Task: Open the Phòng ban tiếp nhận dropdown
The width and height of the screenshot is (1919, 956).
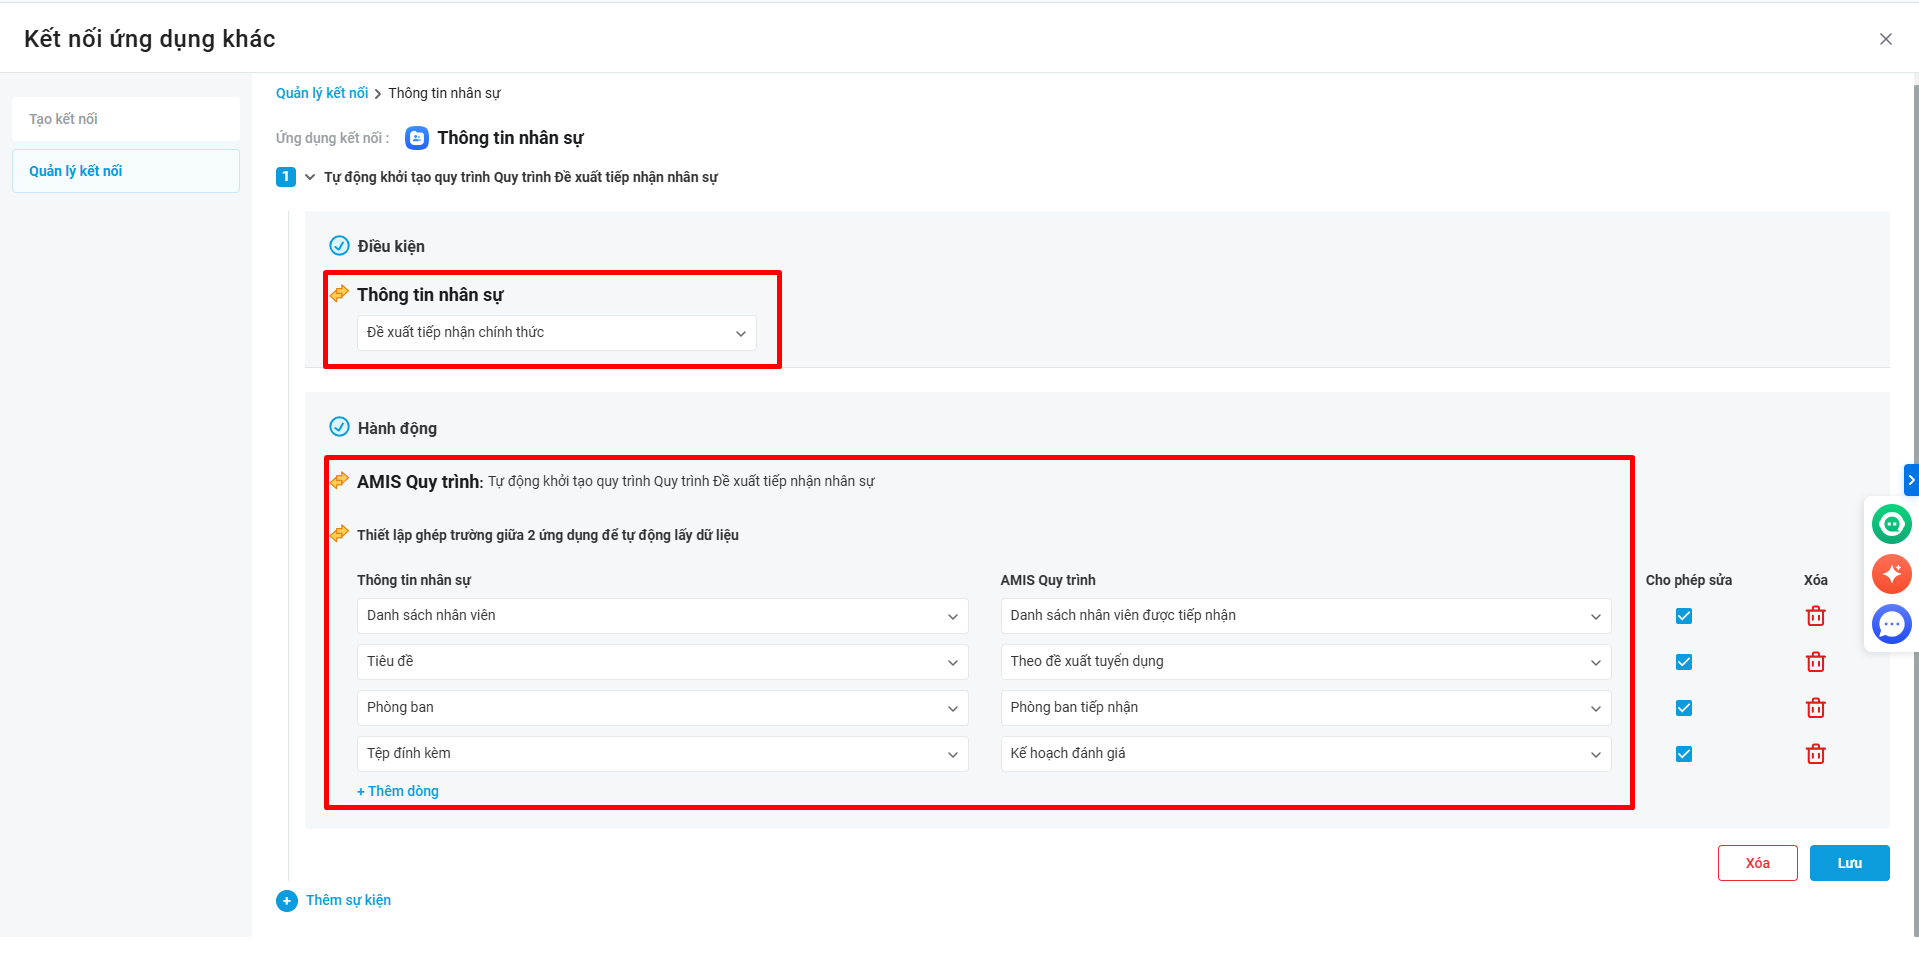Action: click(x=1305, y=708)
